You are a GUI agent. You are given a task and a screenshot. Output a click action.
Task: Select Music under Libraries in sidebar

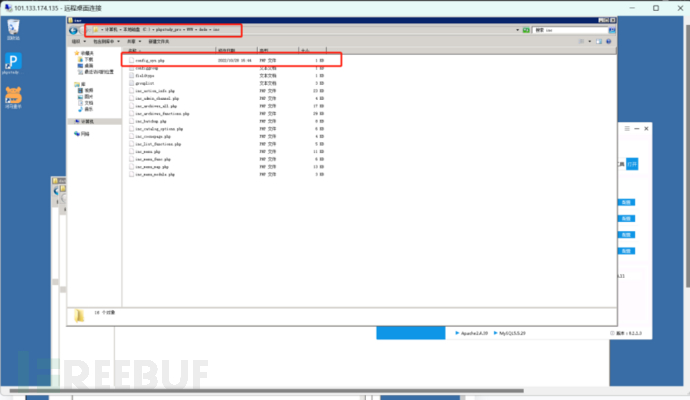[88, 108]
